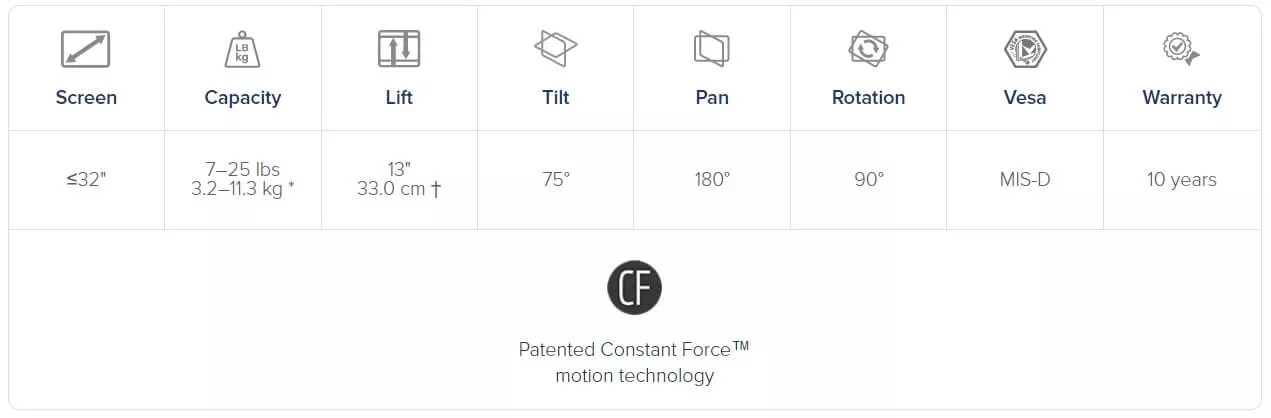Screen dimensions: 1271x418
Task: Click the black CF Constant Force logo
Action: point(635,288)
